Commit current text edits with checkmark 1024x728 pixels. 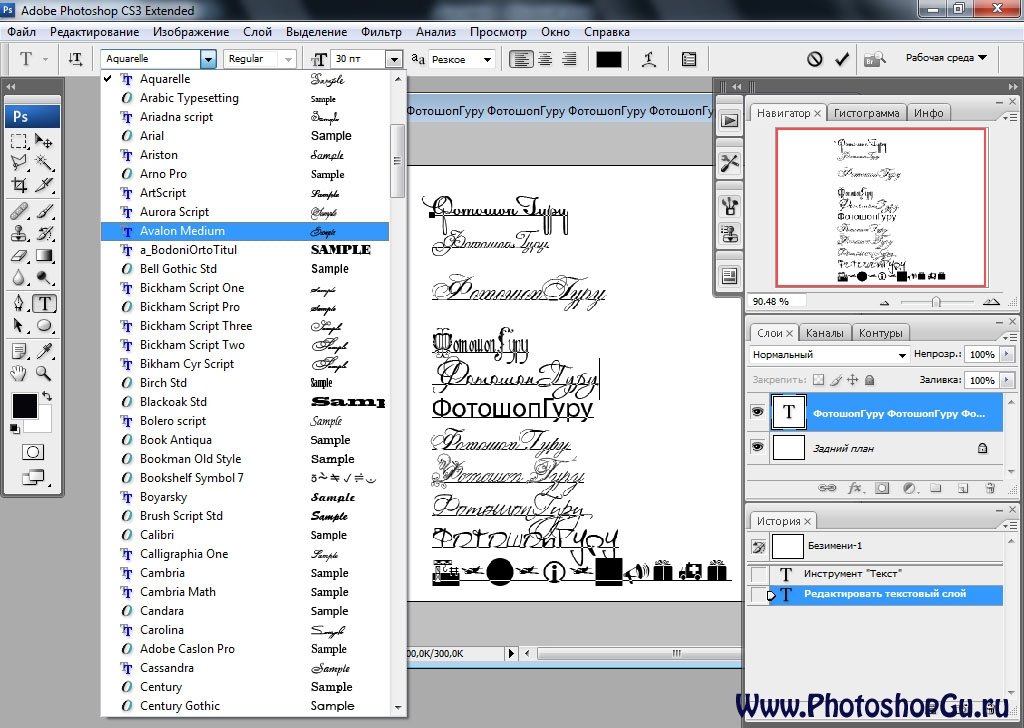(842, 59)
